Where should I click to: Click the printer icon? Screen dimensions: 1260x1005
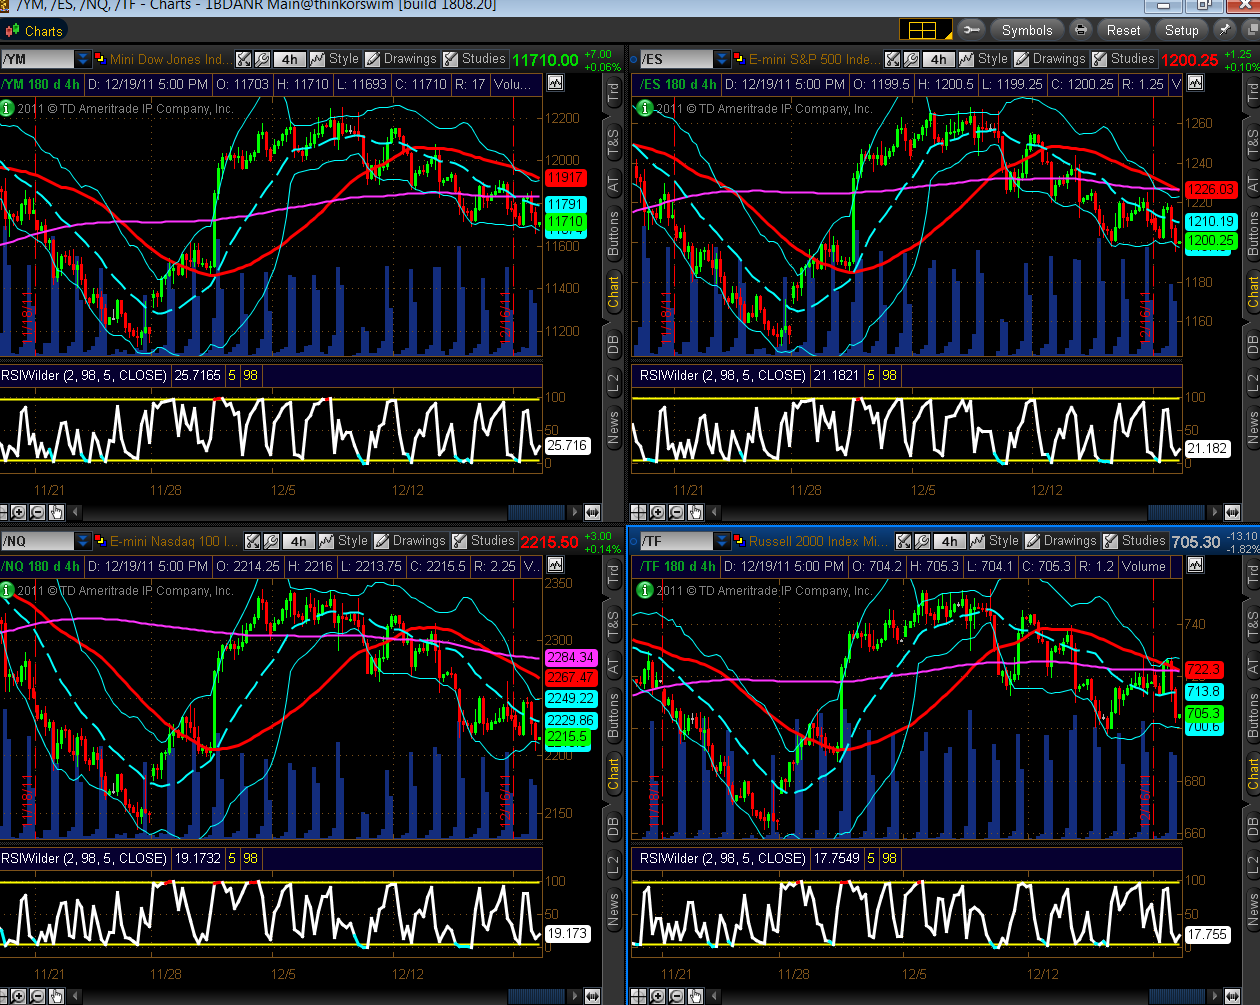(1080, 30)
